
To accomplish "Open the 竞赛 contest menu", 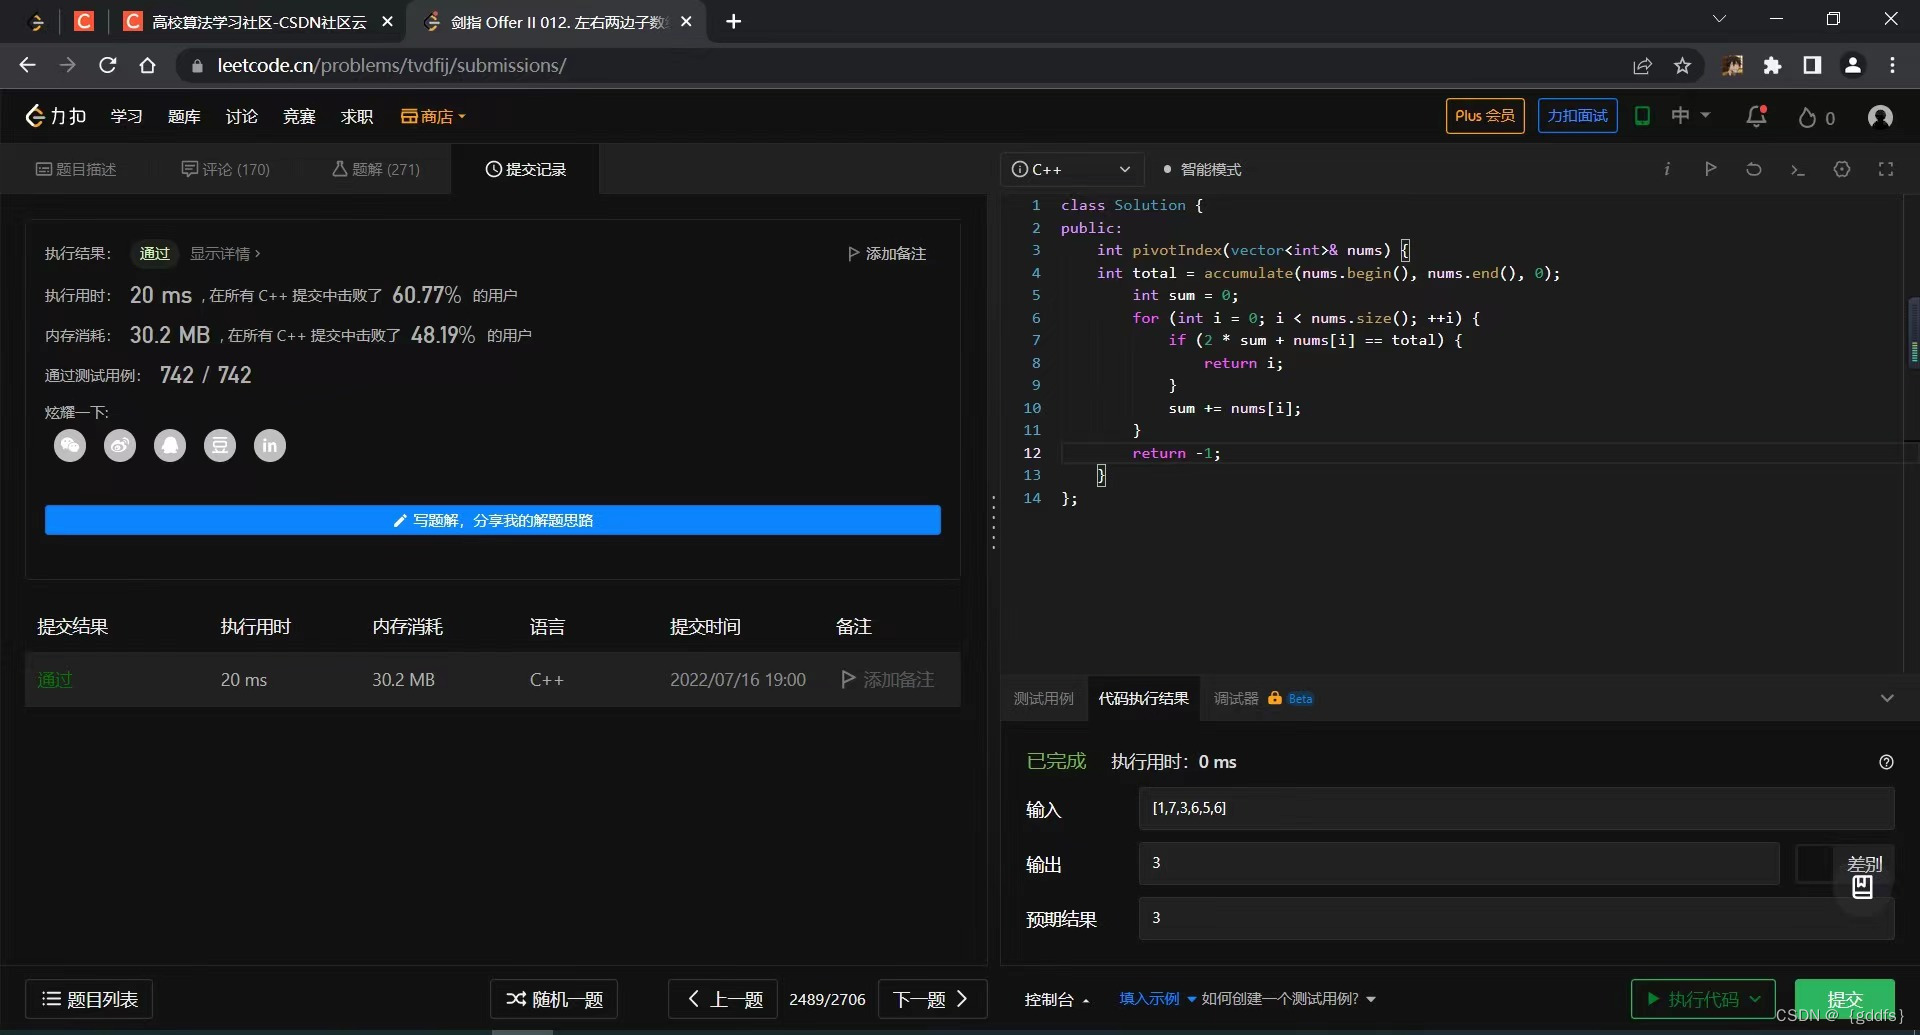I will [299, 117].
